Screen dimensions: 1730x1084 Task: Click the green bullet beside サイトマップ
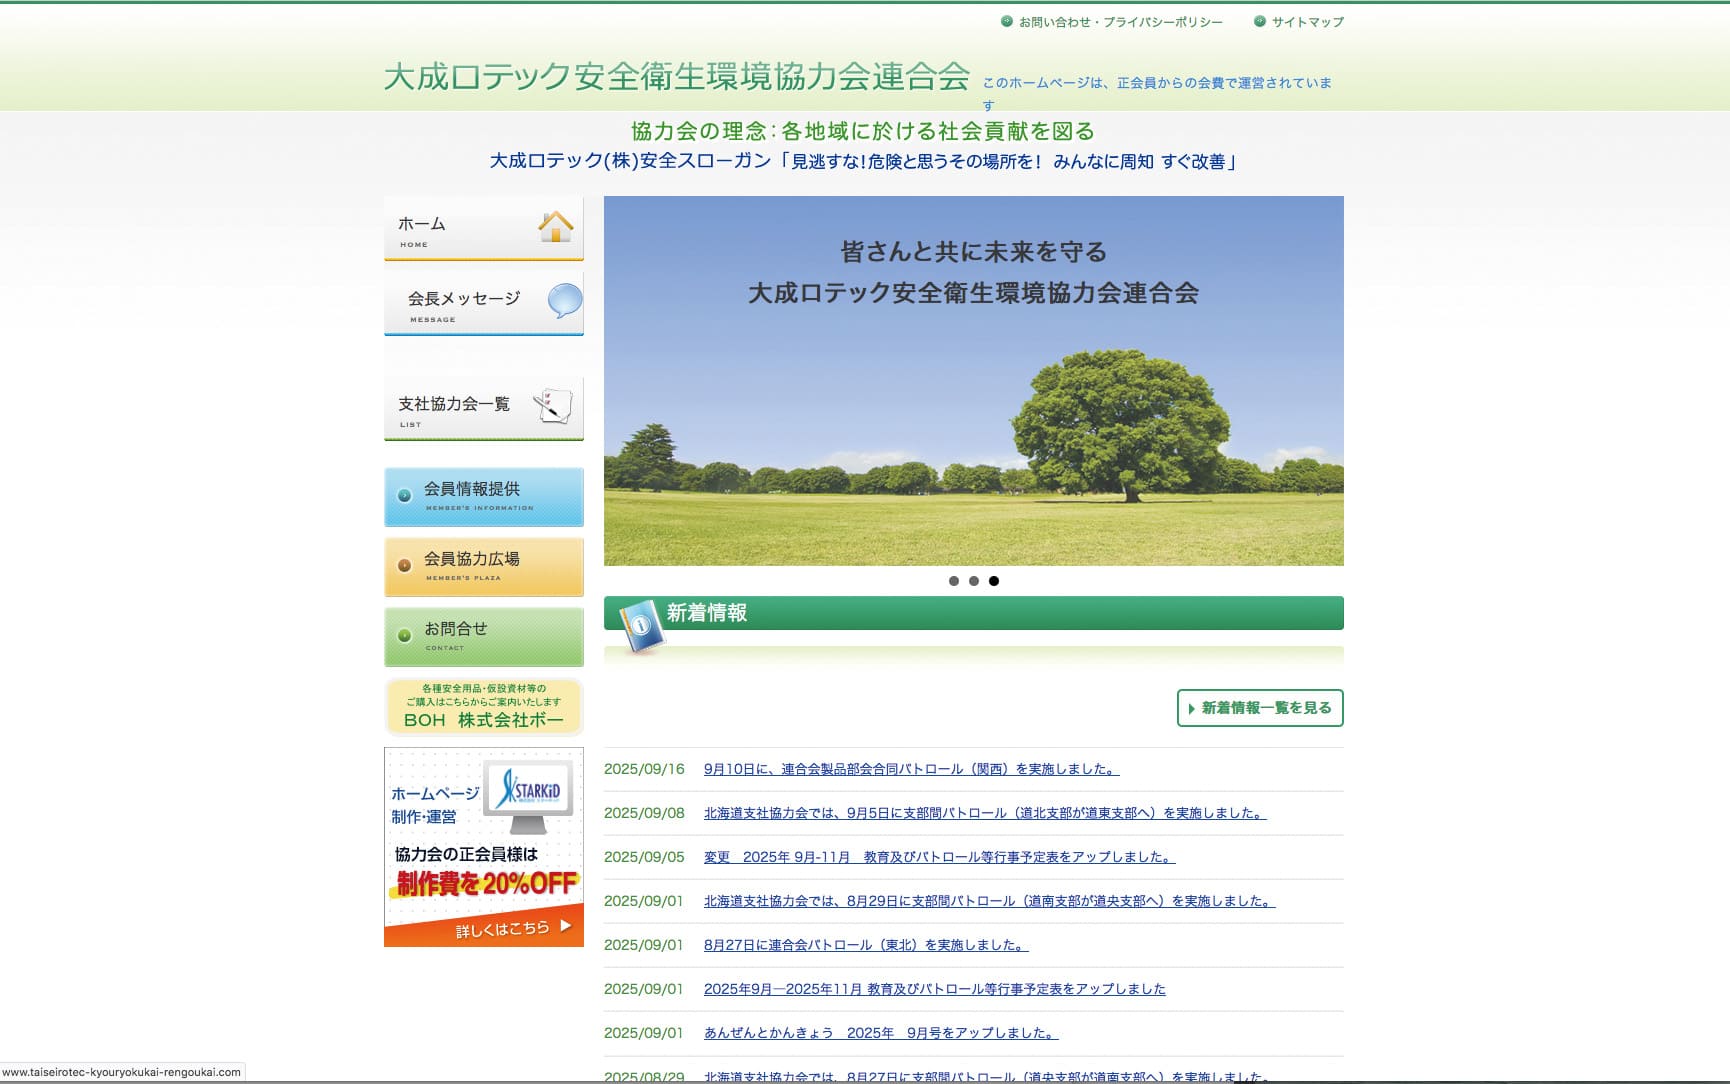(1260, 21)
